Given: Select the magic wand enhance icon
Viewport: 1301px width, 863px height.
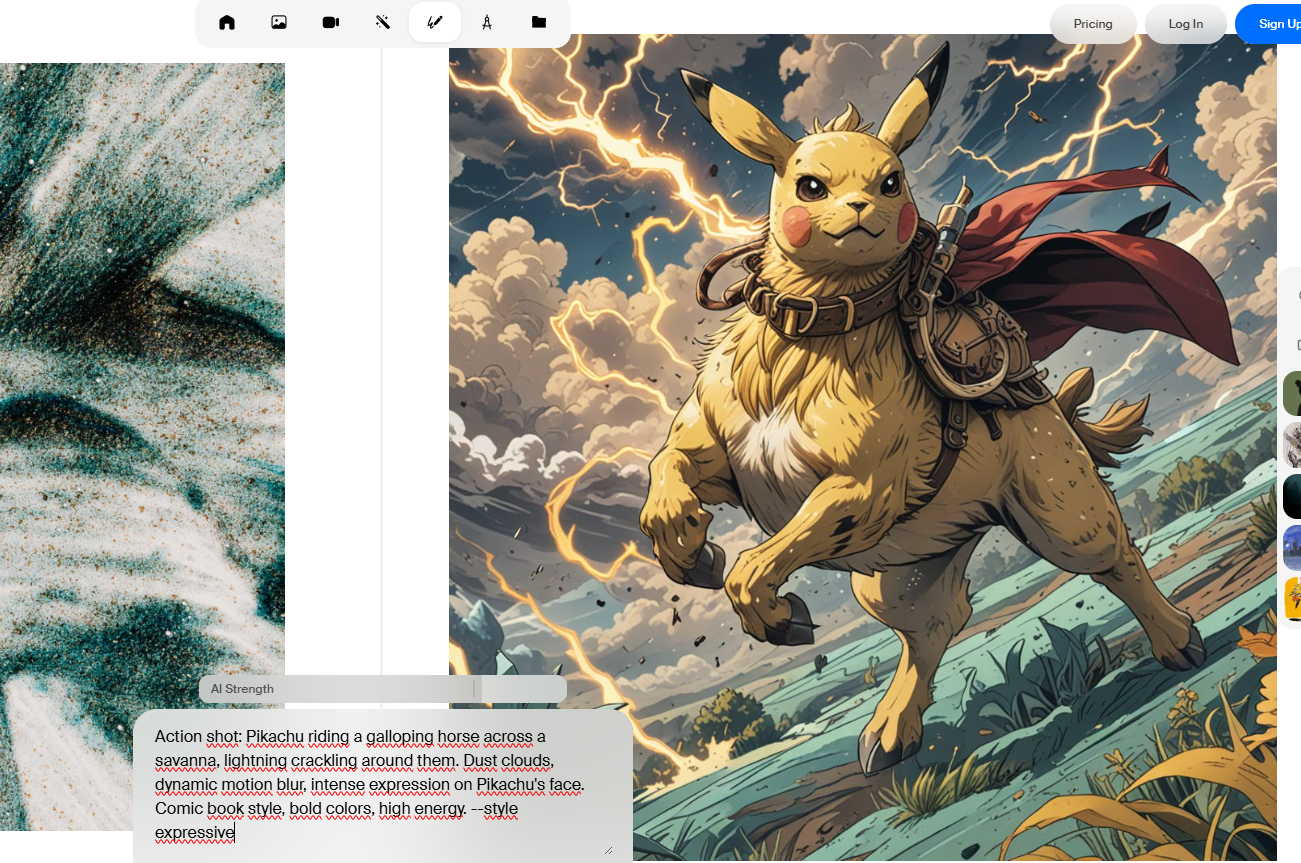Looking at the screenshot, I should click(x=383, y=22).
